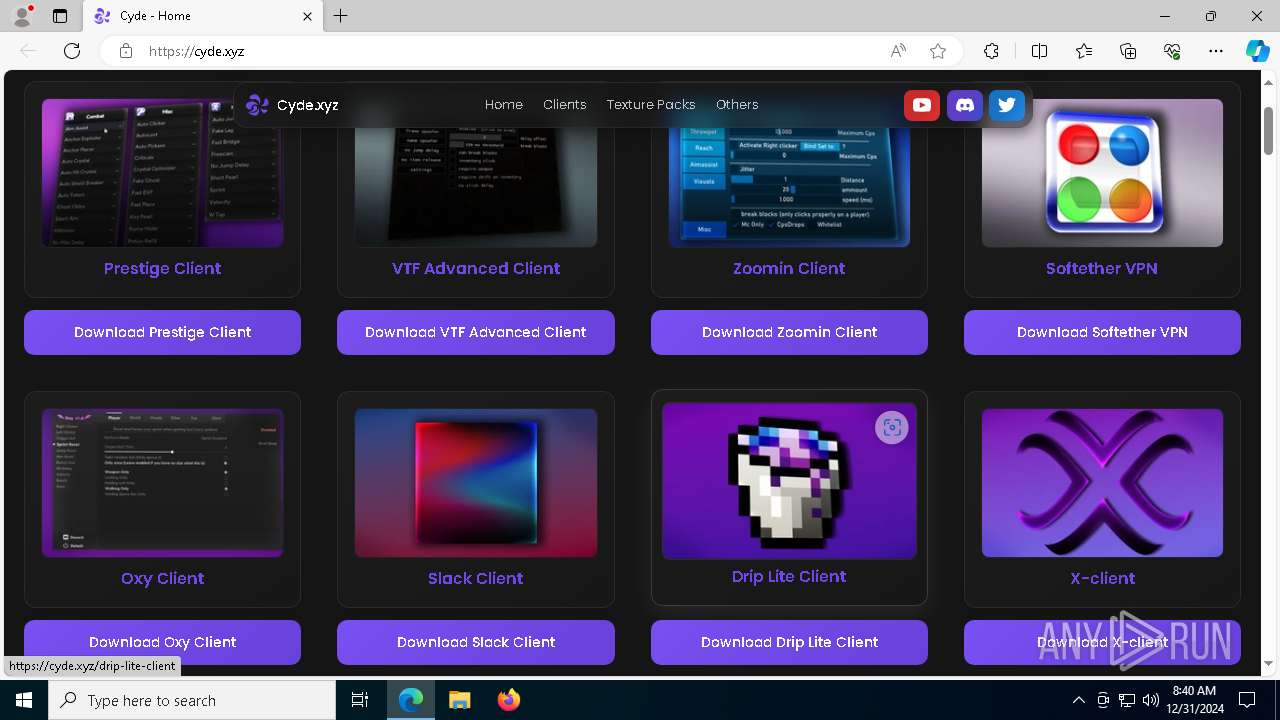The image size is (1280, 720).
Task: View site information lock icon
Action: (126, 51)
